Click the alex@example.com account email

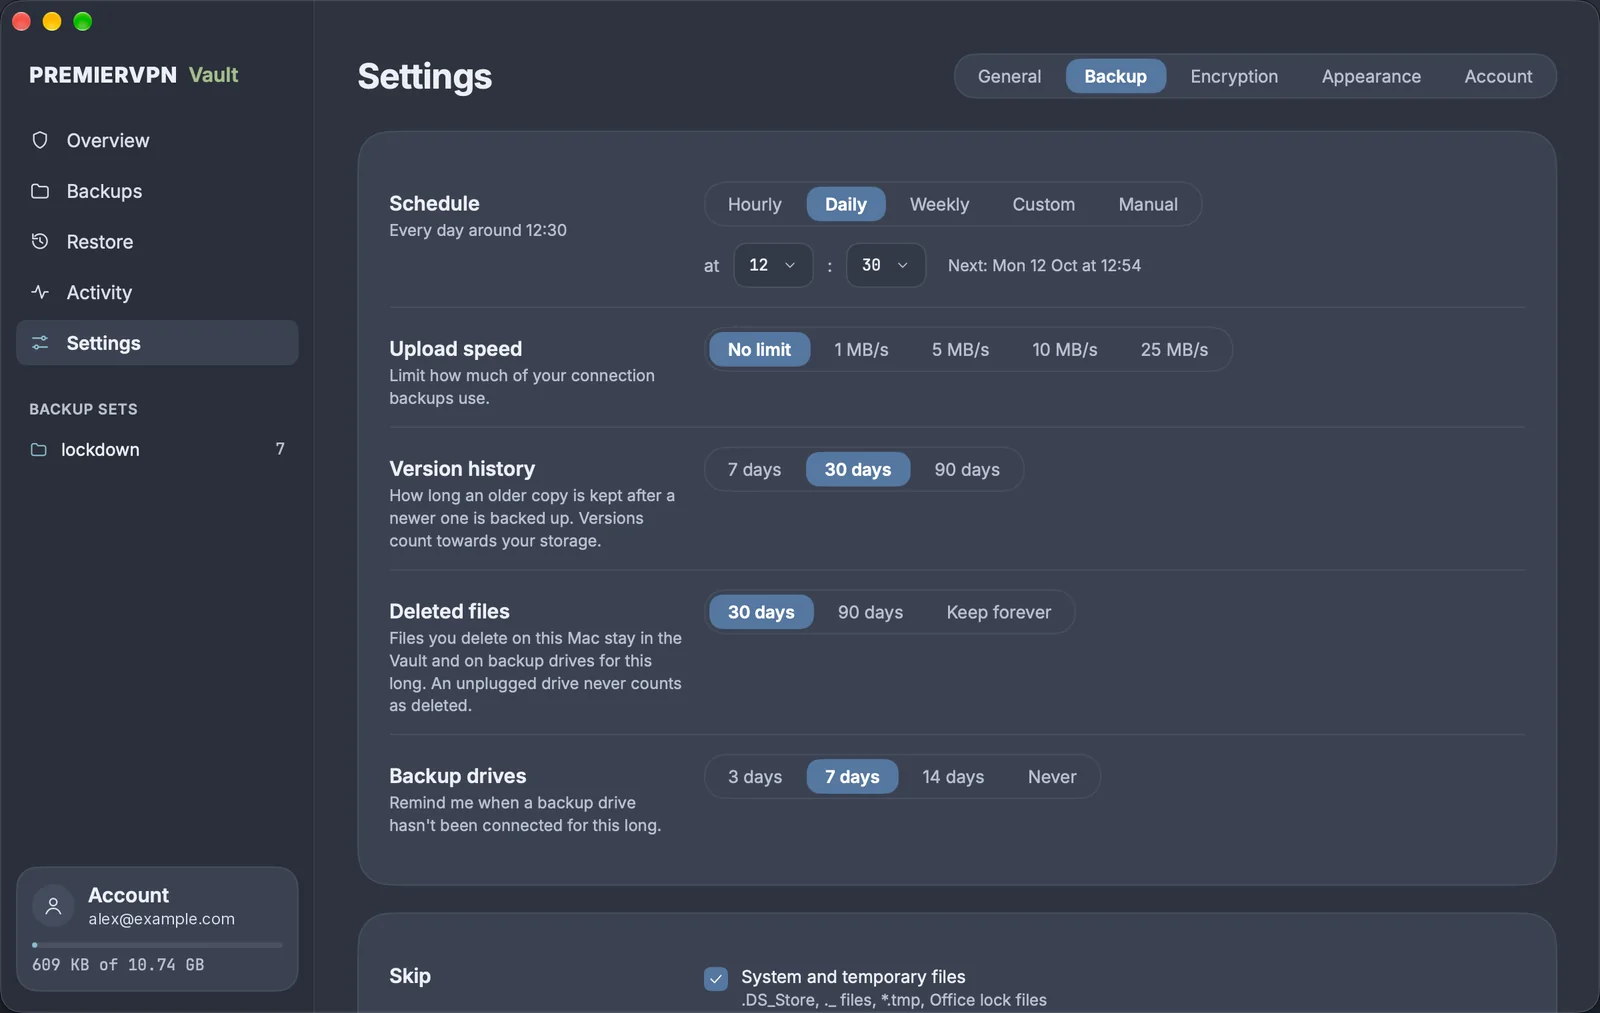point(161,919)
